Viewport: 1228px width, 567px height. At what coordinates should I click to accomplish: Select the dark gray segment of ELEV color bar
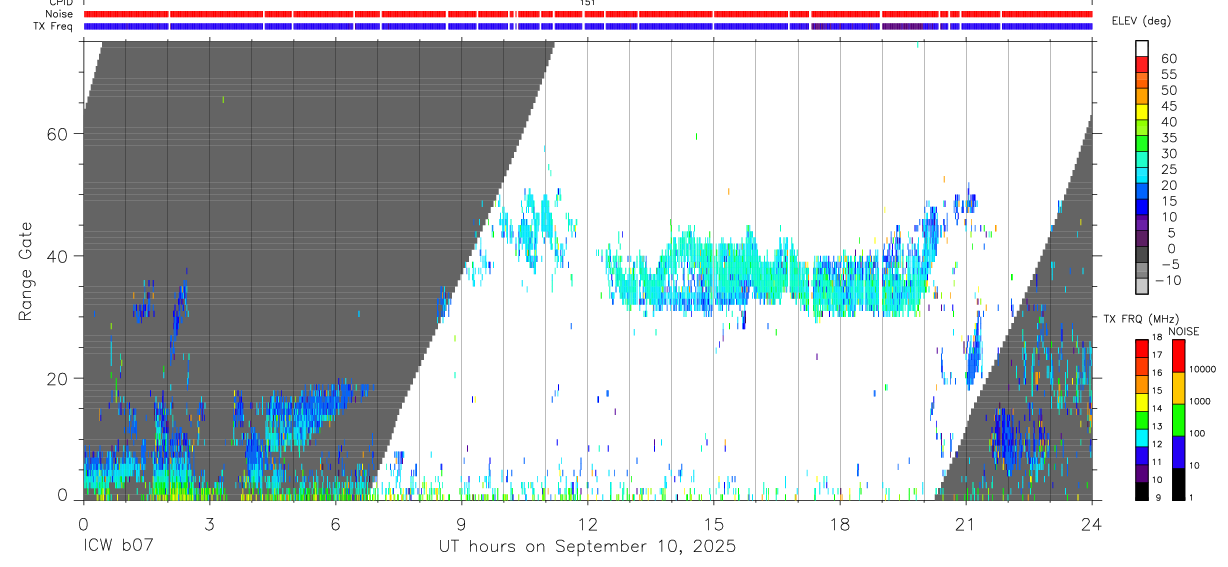click(1142, 255)
